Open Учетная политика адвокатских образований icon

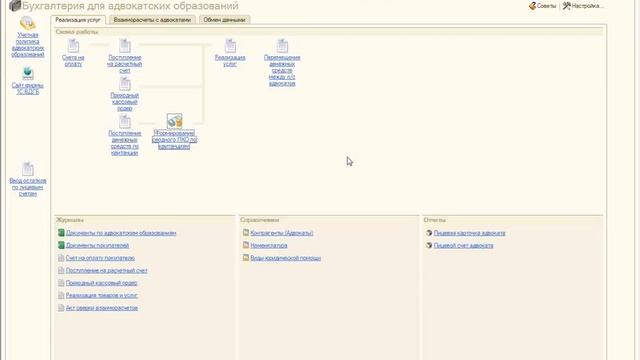tap(27, 23)
